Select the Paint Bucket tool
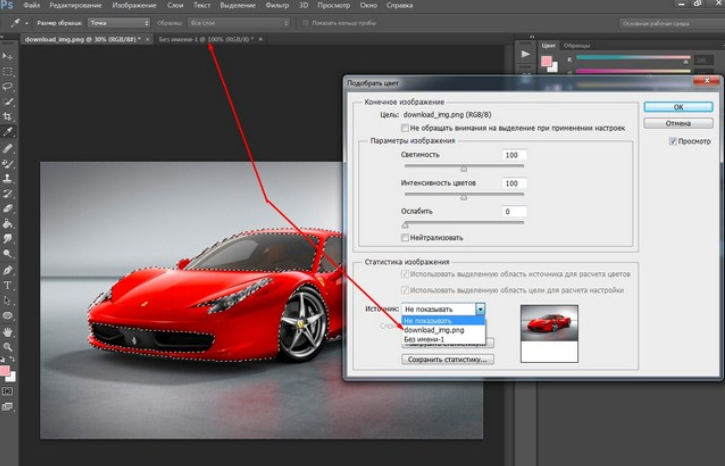Screen dimensions: 725x466 (x=8, y=224)
